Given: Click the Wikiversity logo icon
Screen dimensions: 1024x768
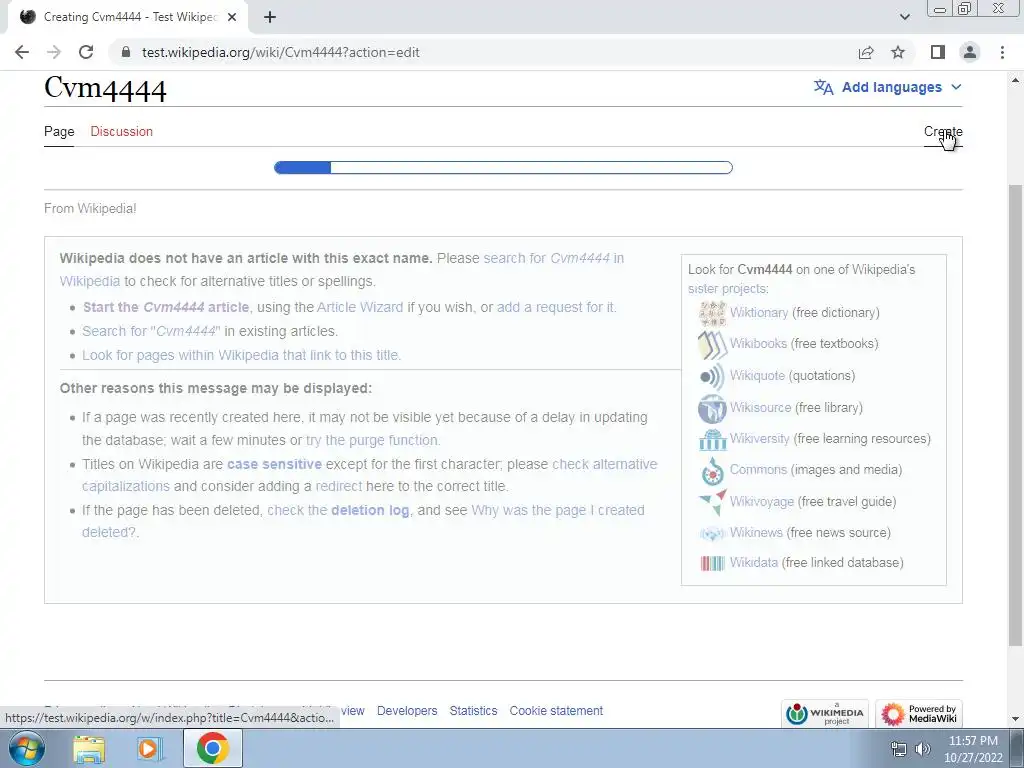Looking at the screenshot, I should 712,439.
